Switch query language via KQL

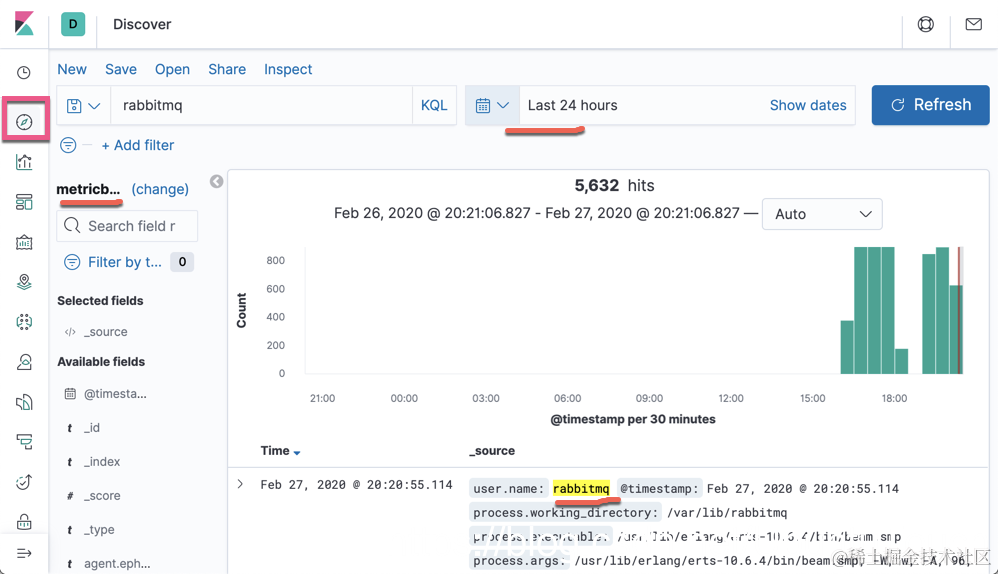[434, 106]
